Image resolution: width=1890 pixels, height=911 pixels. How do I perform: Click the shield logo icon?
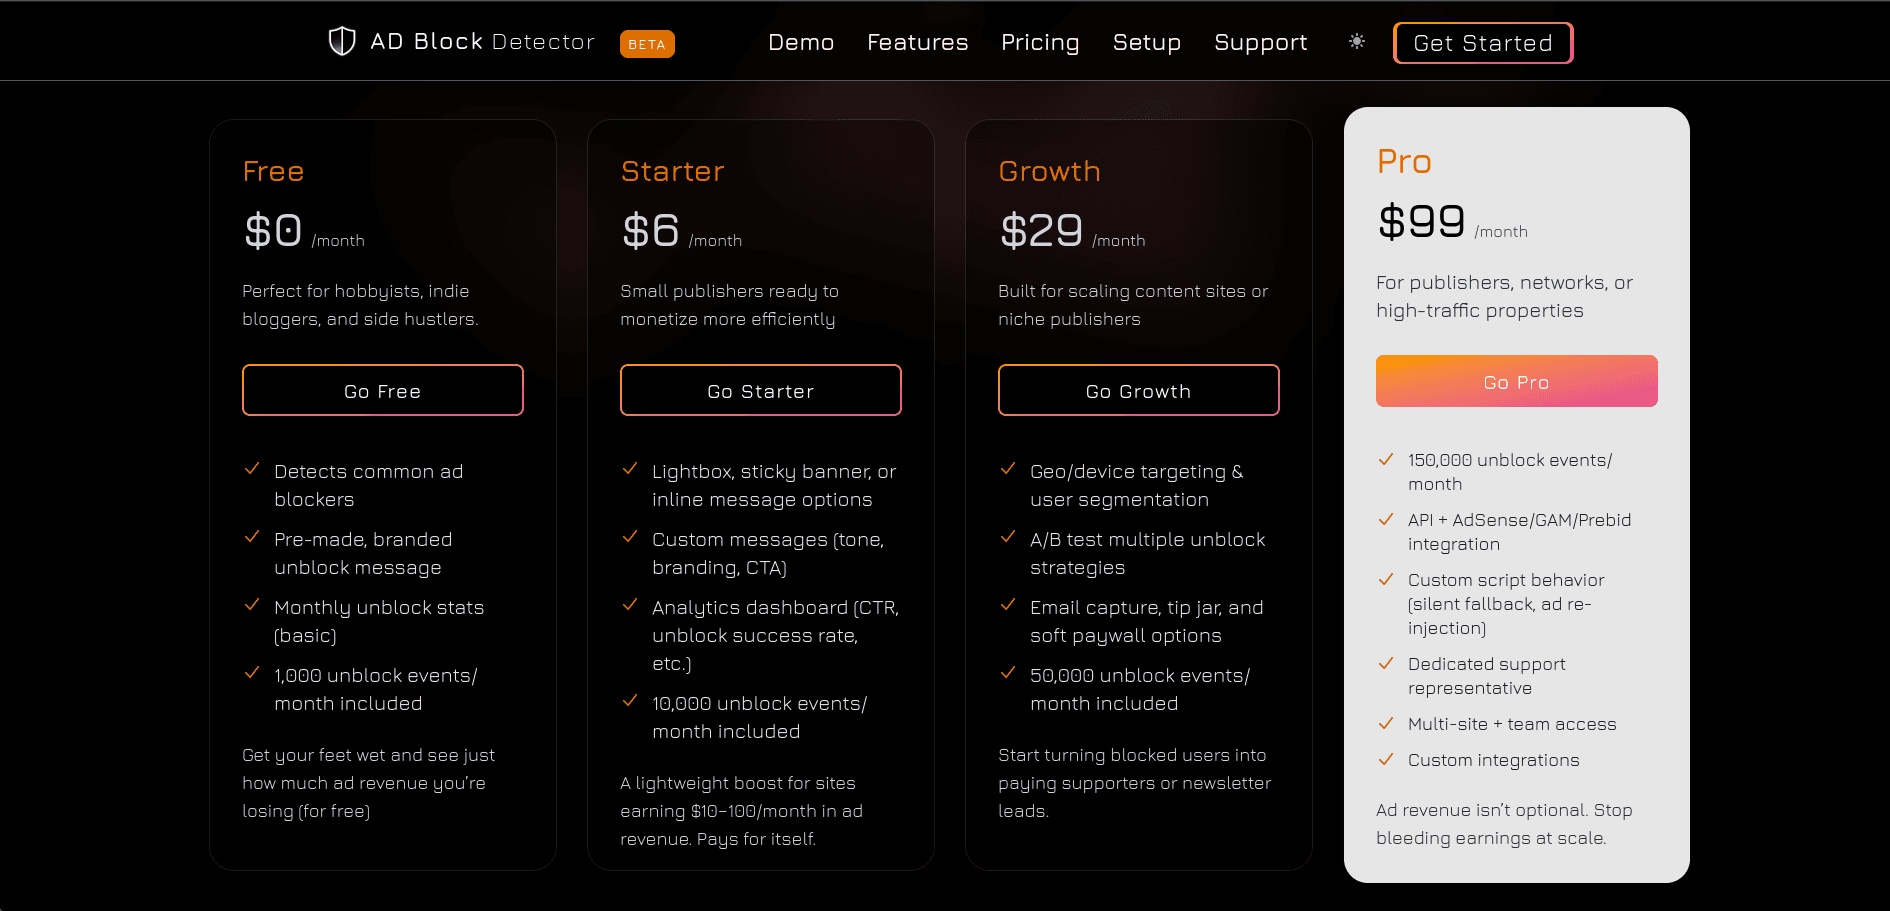point(342,40)
